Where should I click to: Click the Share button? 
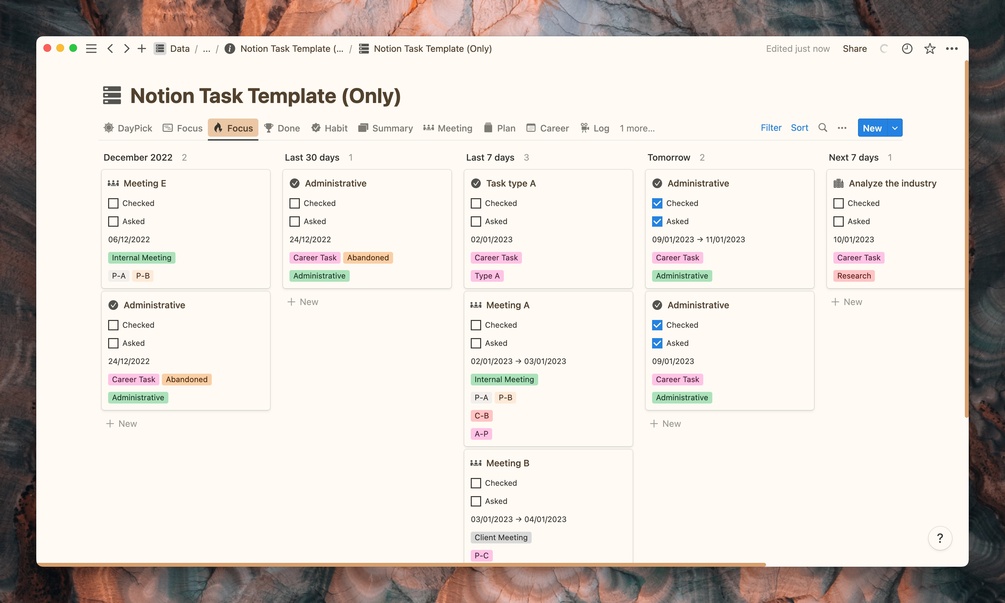tap(854, 49)
